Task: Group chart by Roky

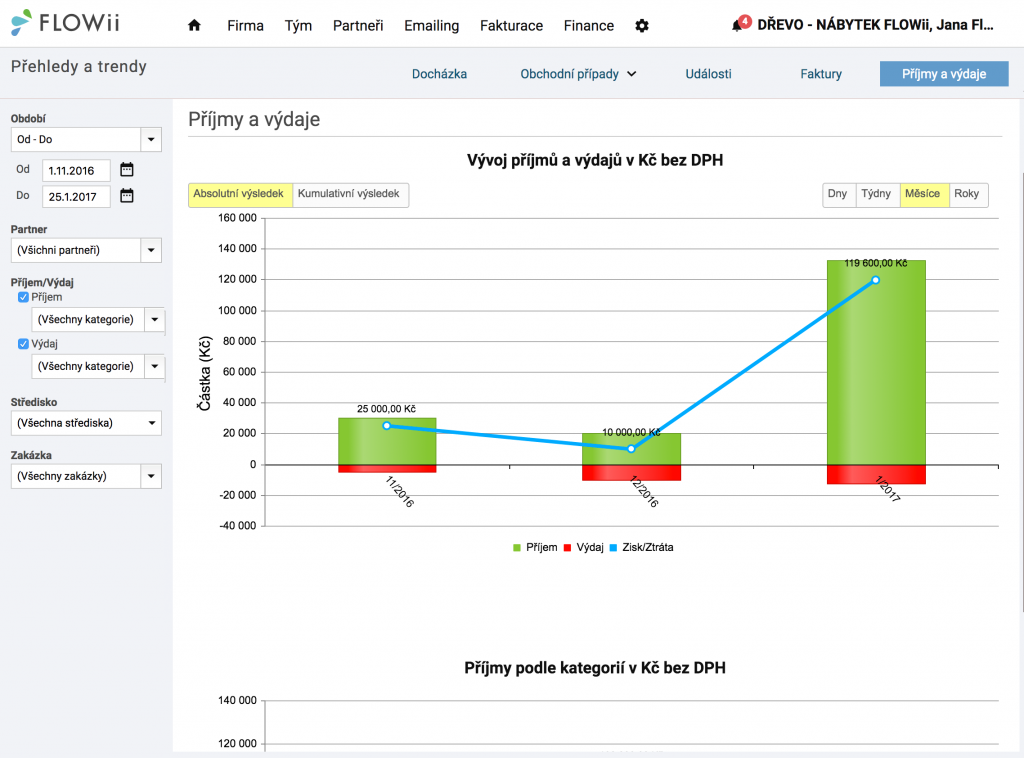Action: (967, 195)
